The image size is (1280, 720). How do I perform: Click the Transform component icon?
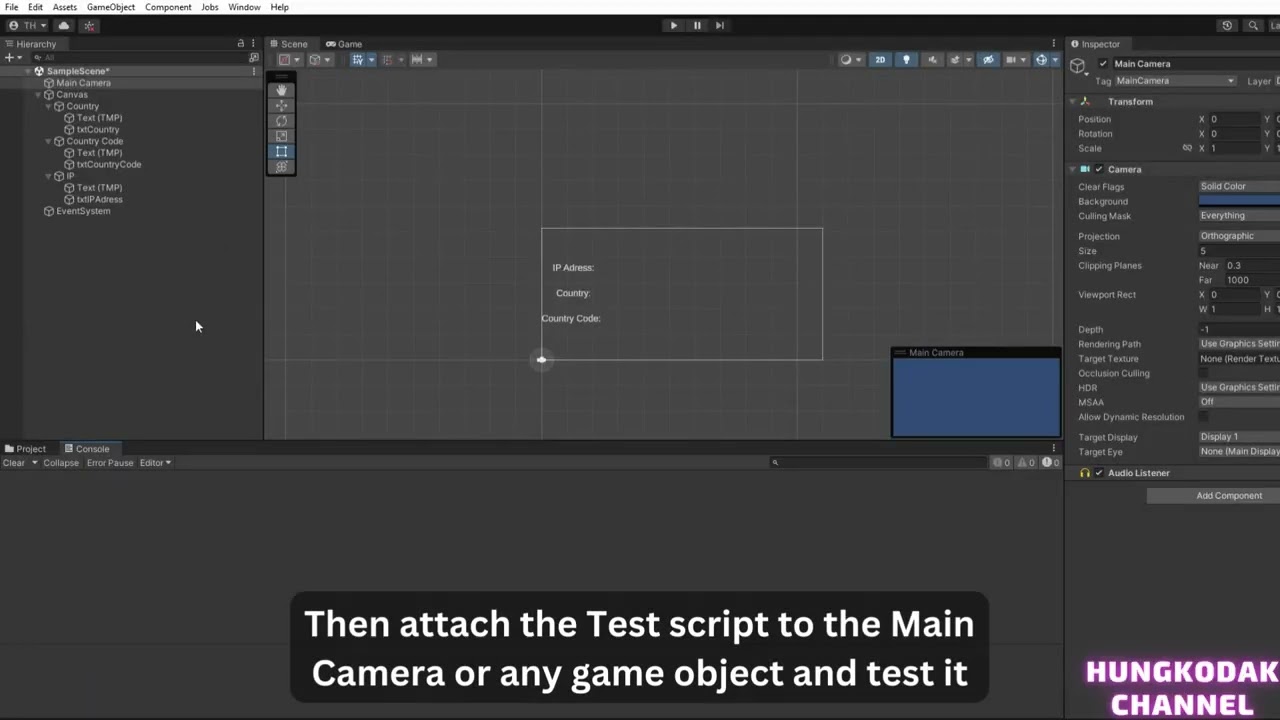coord(1085,101)
